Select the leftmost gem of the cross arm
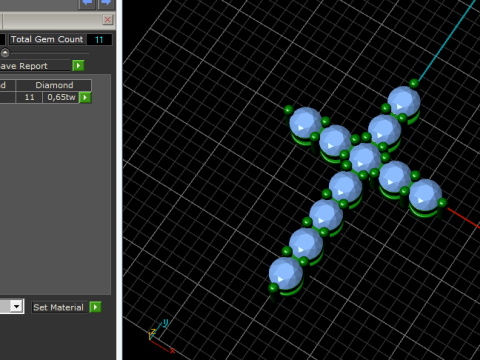 [x=305, y=122]
